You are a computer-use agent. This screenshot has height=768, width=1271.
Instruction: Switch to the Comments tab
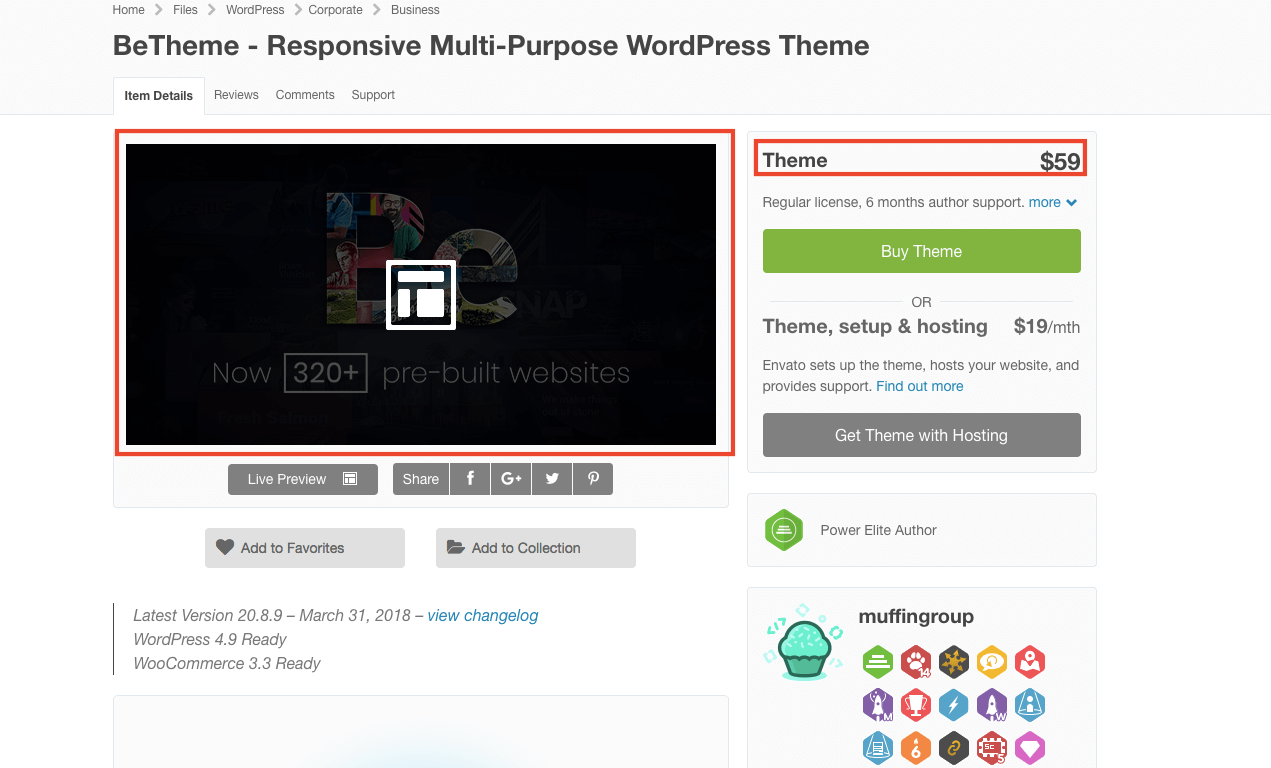coord(305,95)
